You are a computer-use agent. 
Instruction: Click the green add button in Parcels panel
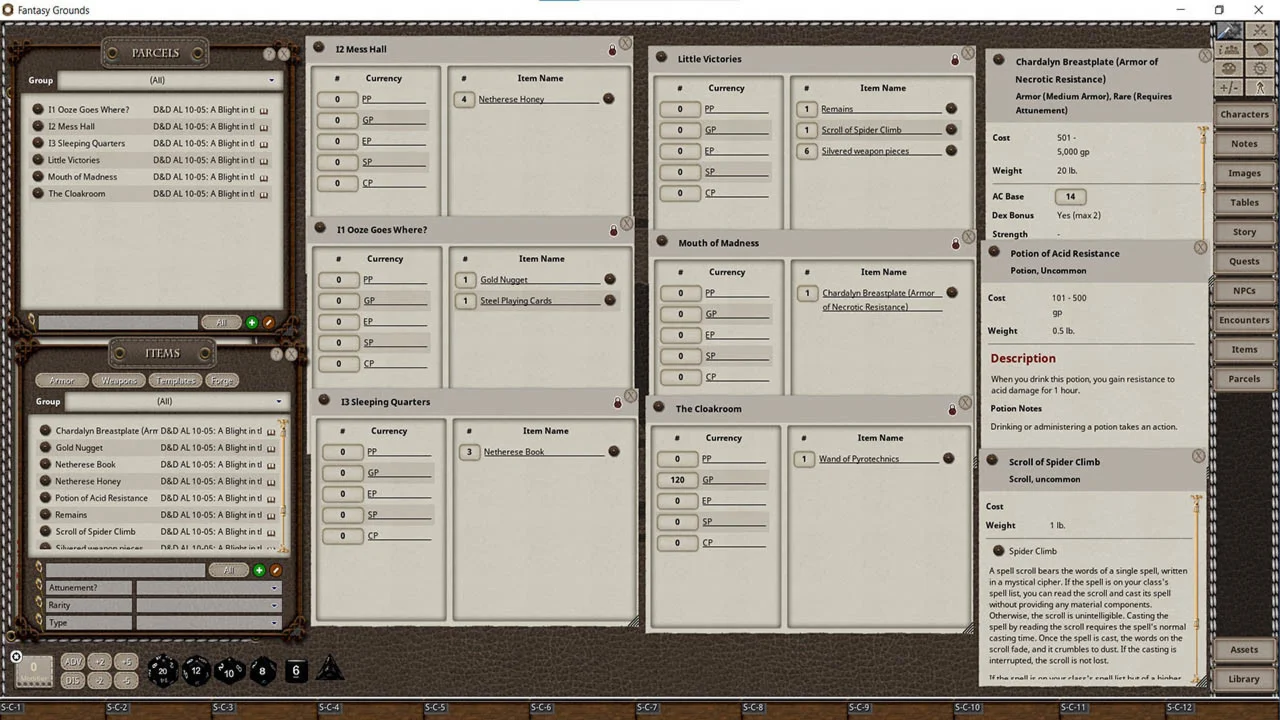(x=252, y=323)
